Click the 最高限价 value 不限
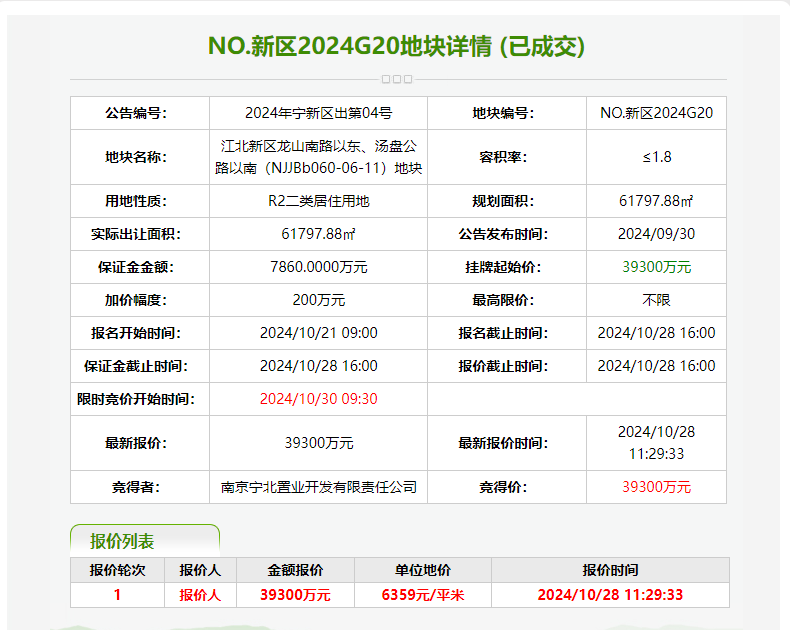 tap(656, 300)
